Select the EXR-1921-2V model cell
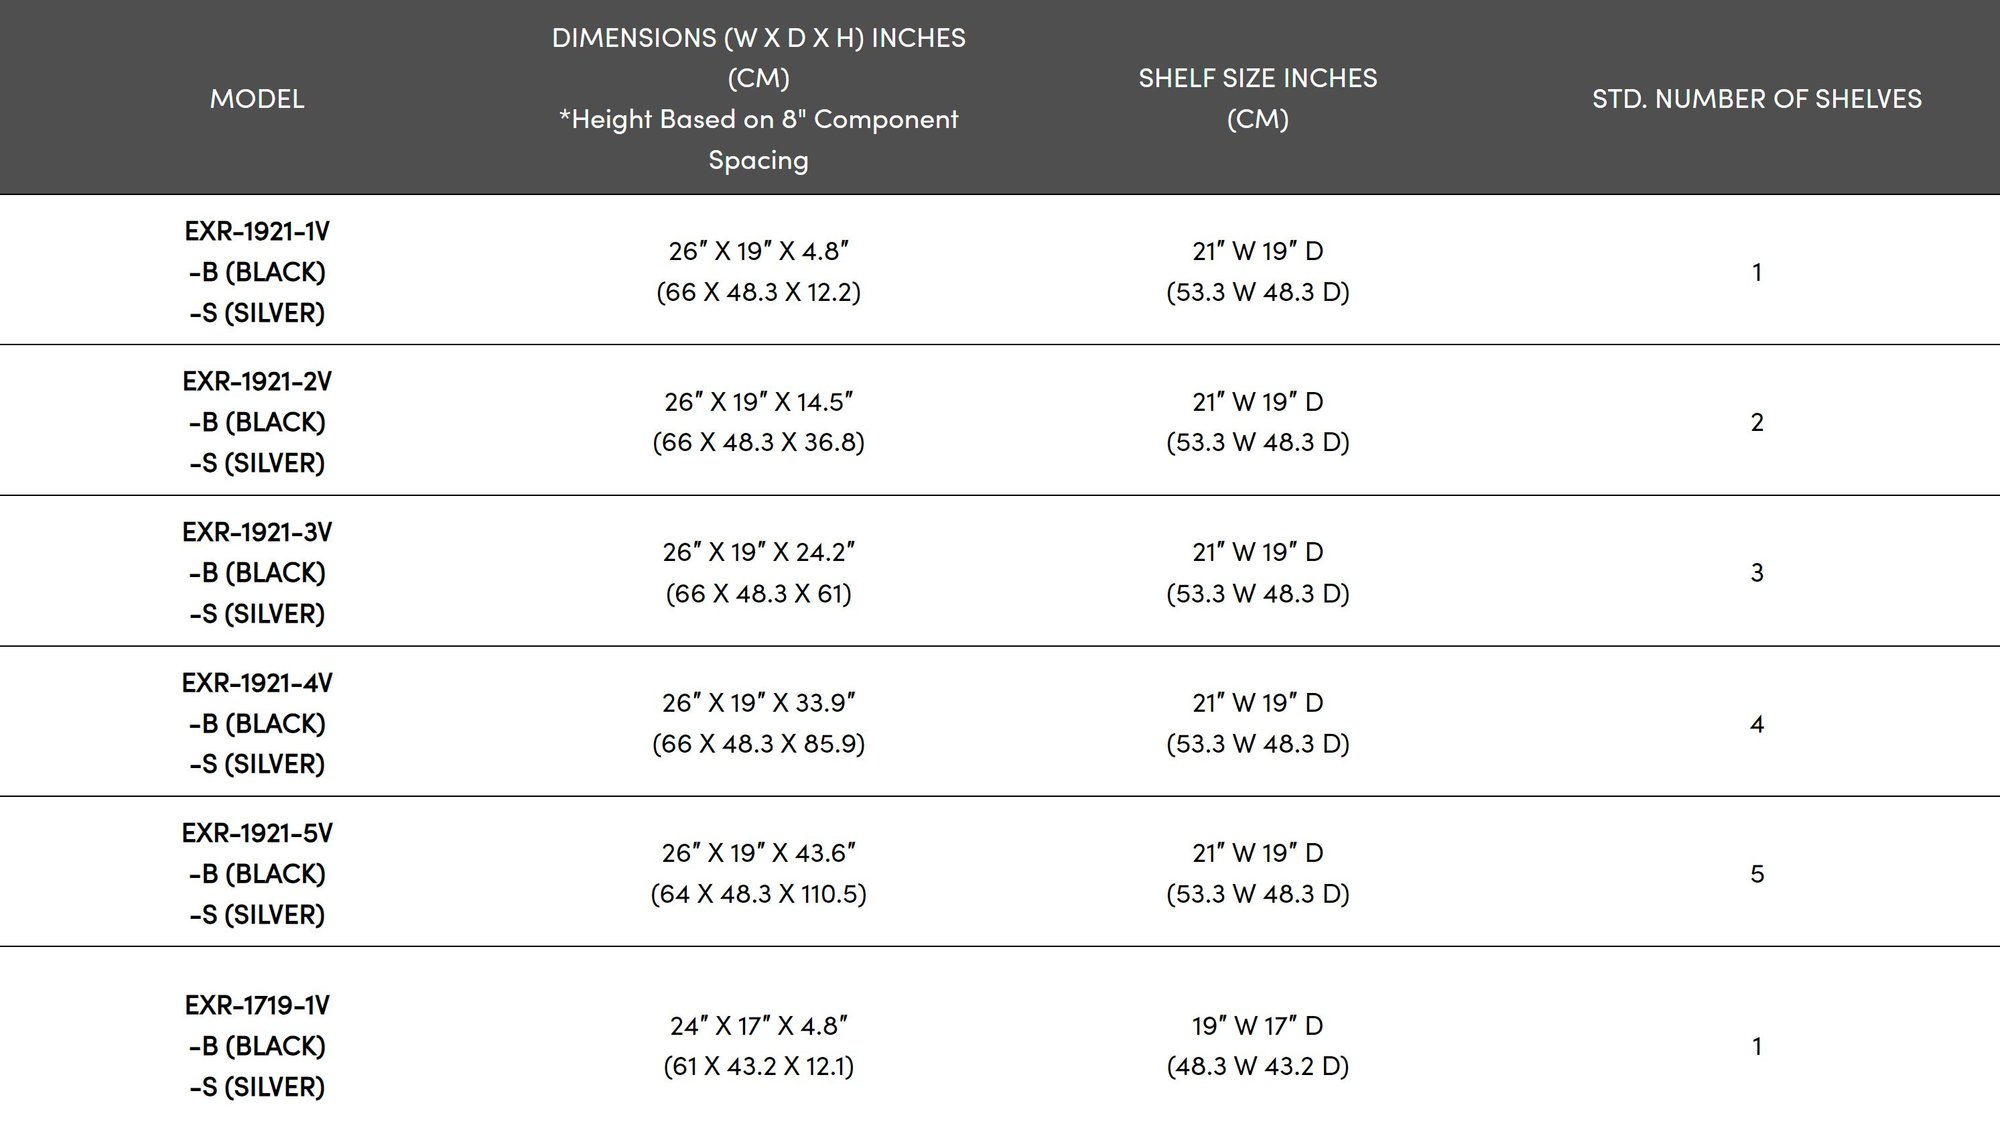Viewport: 2000px width, 1136px height. (x=257, y=421)
